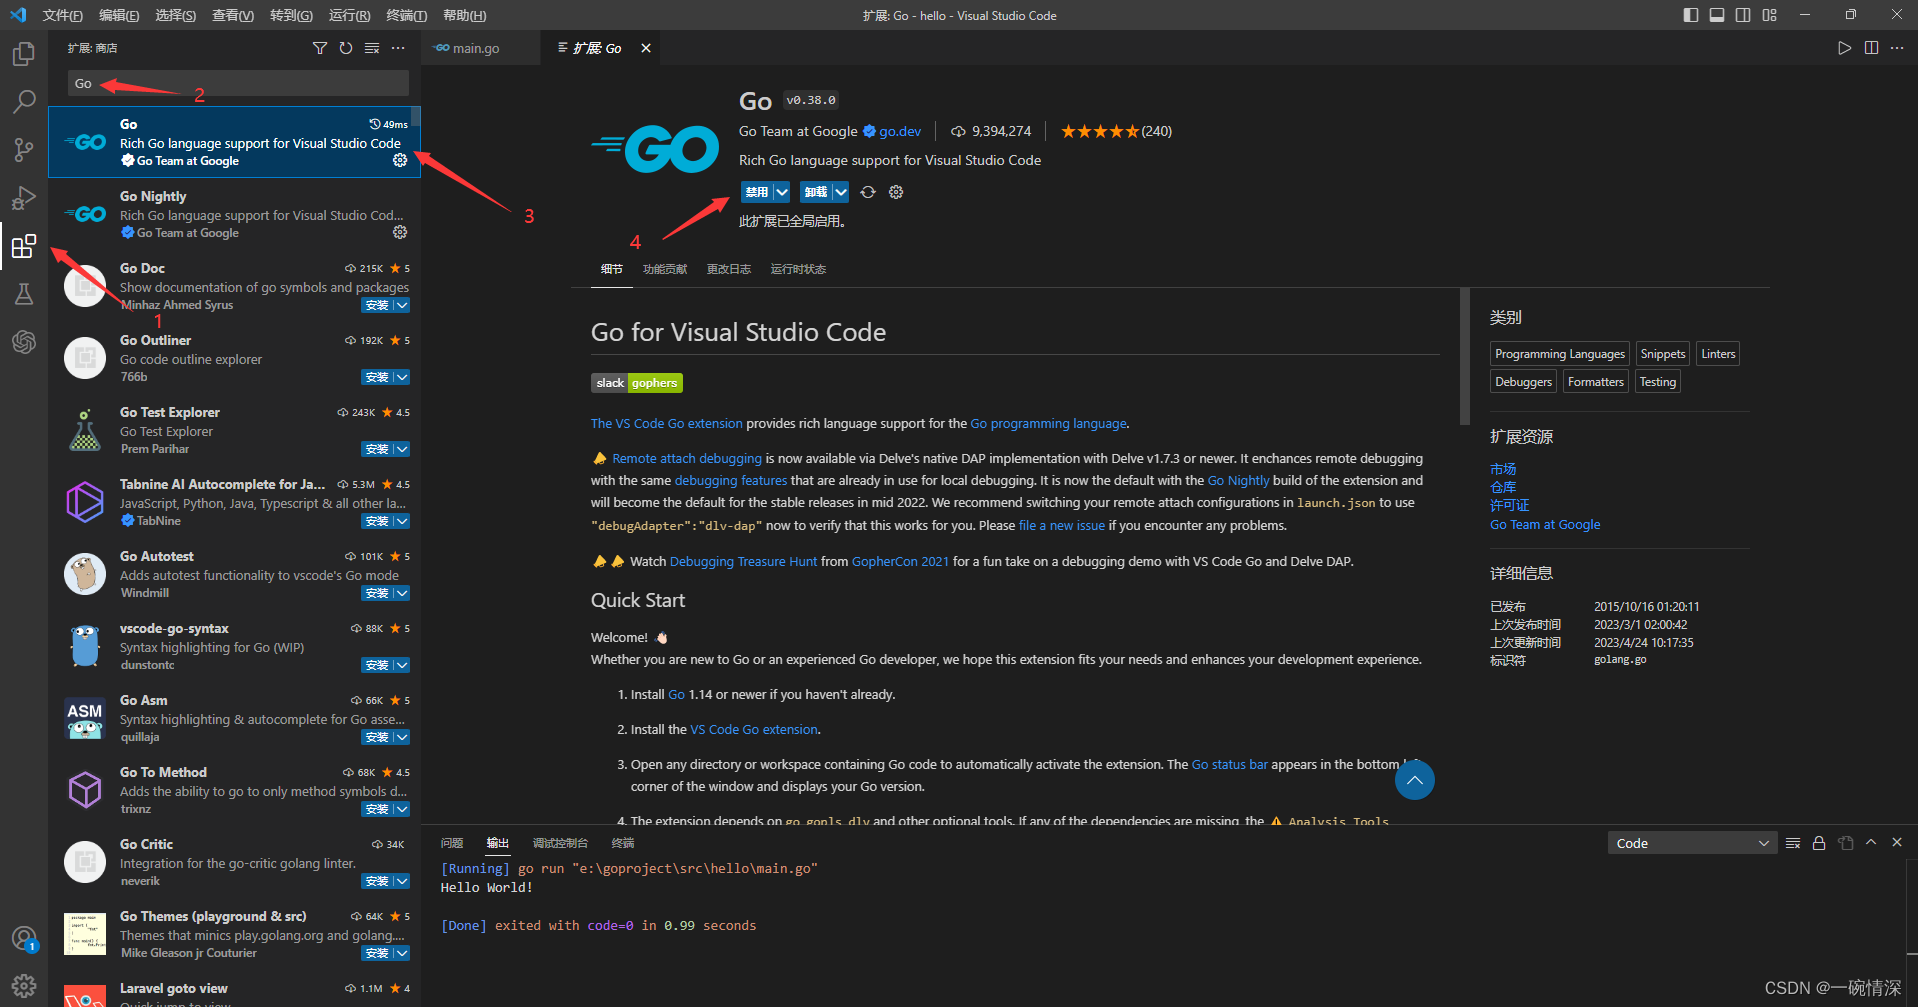Open the Accounts menu icon
The image size is (1918, 1007).
click(x=24, y=939)
